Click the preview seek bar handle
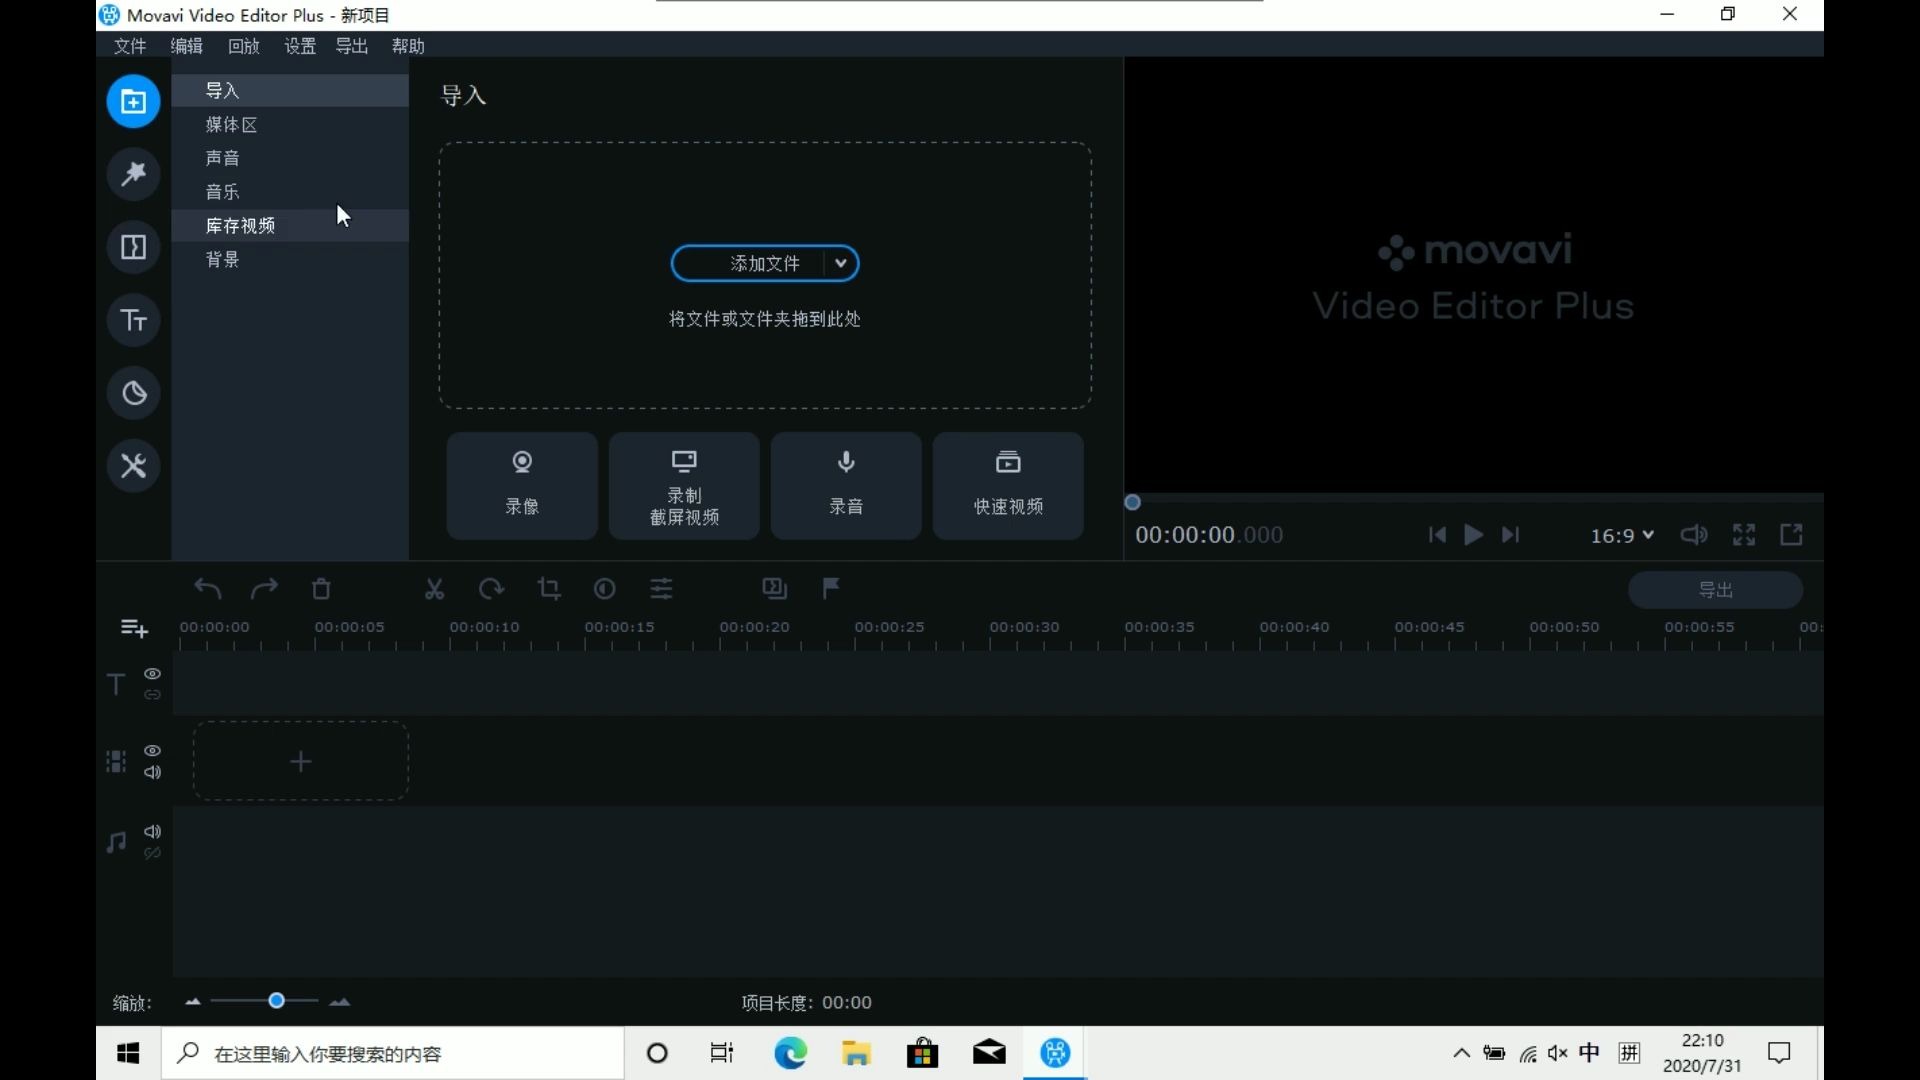The image size is (1920, 1080). (1133, 503)
